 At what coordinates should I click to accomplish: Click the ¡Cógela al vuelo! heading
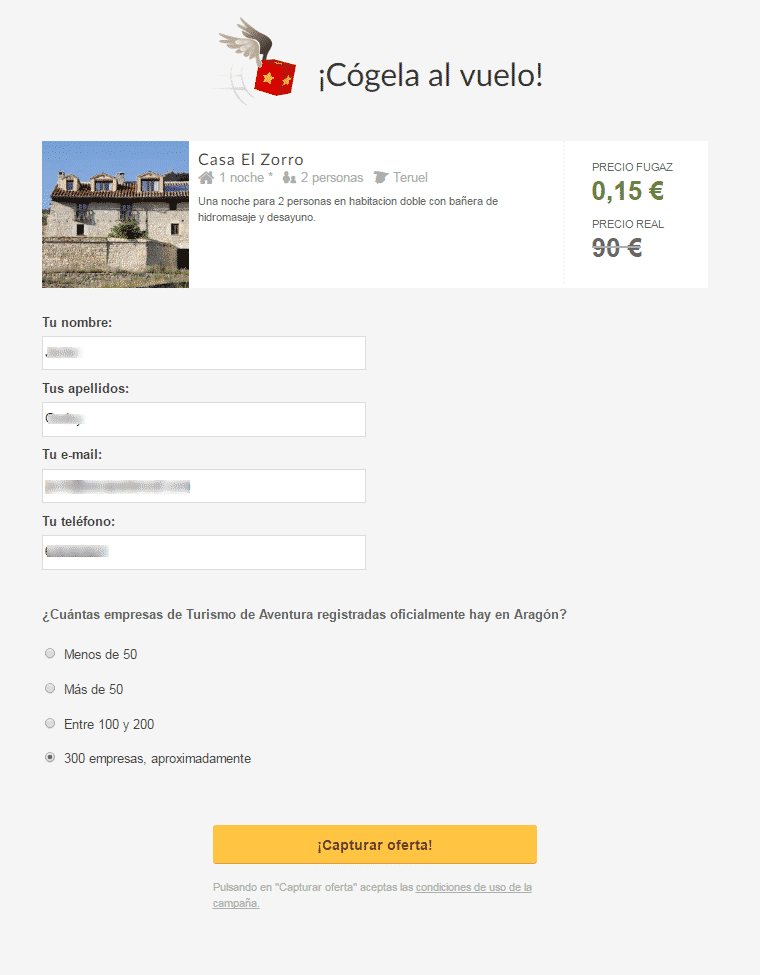430,75
